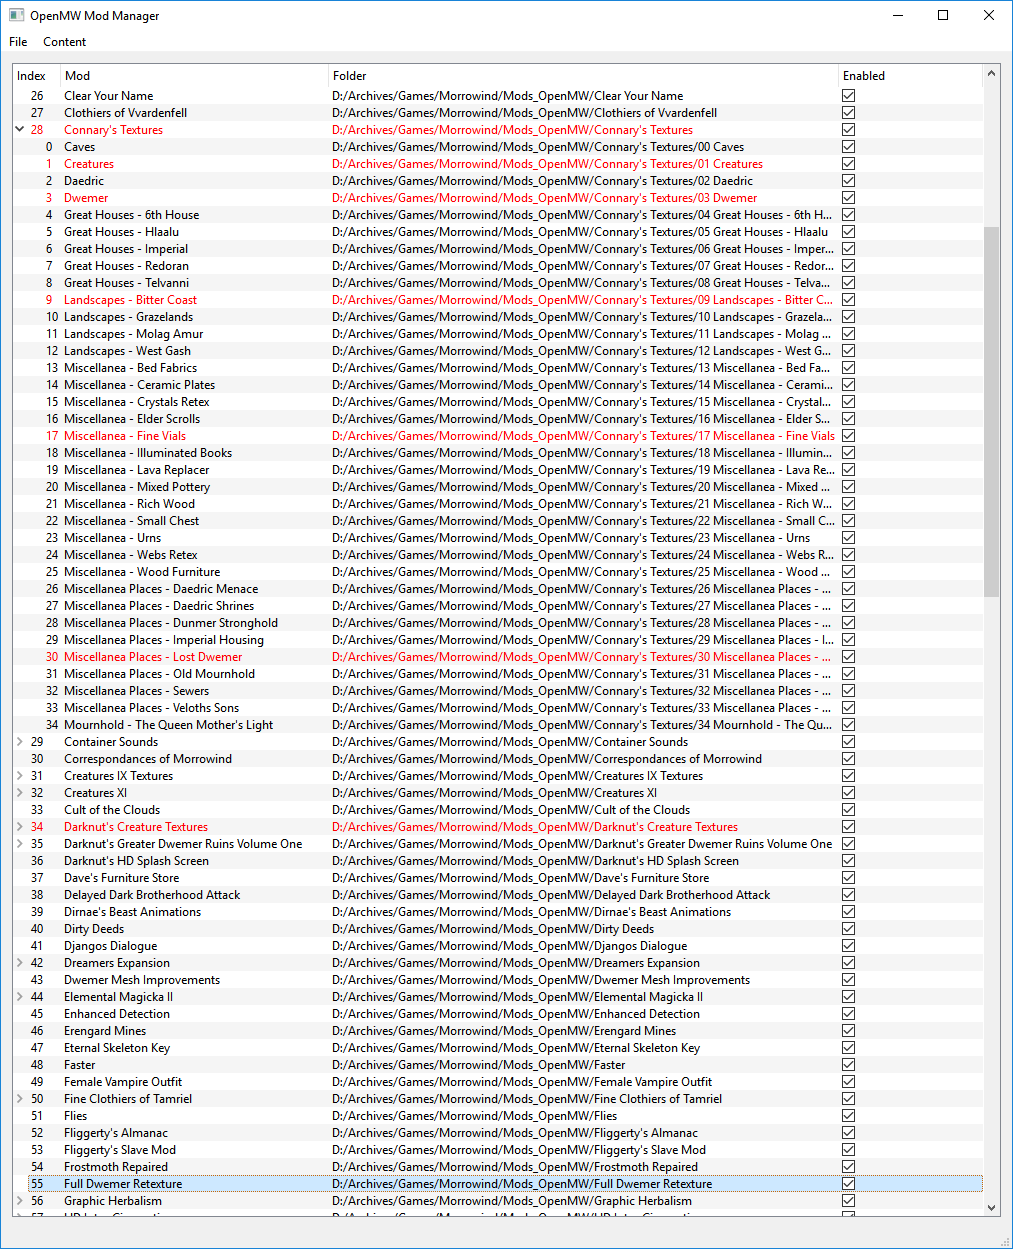Expand the Elemental Magicka II entry
The height and width of the screenshot is (1249, 1013).
[20, 997]
